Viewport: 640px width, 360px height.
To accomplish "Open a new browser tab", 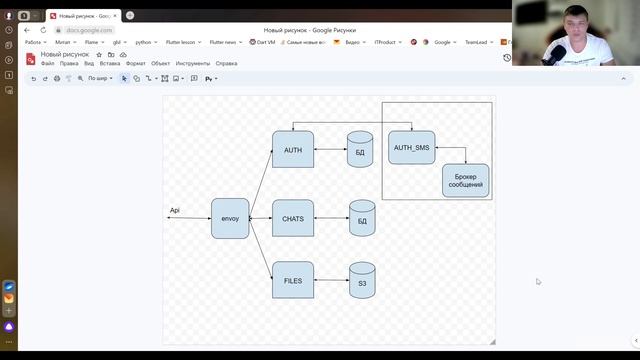I will 130,16.
